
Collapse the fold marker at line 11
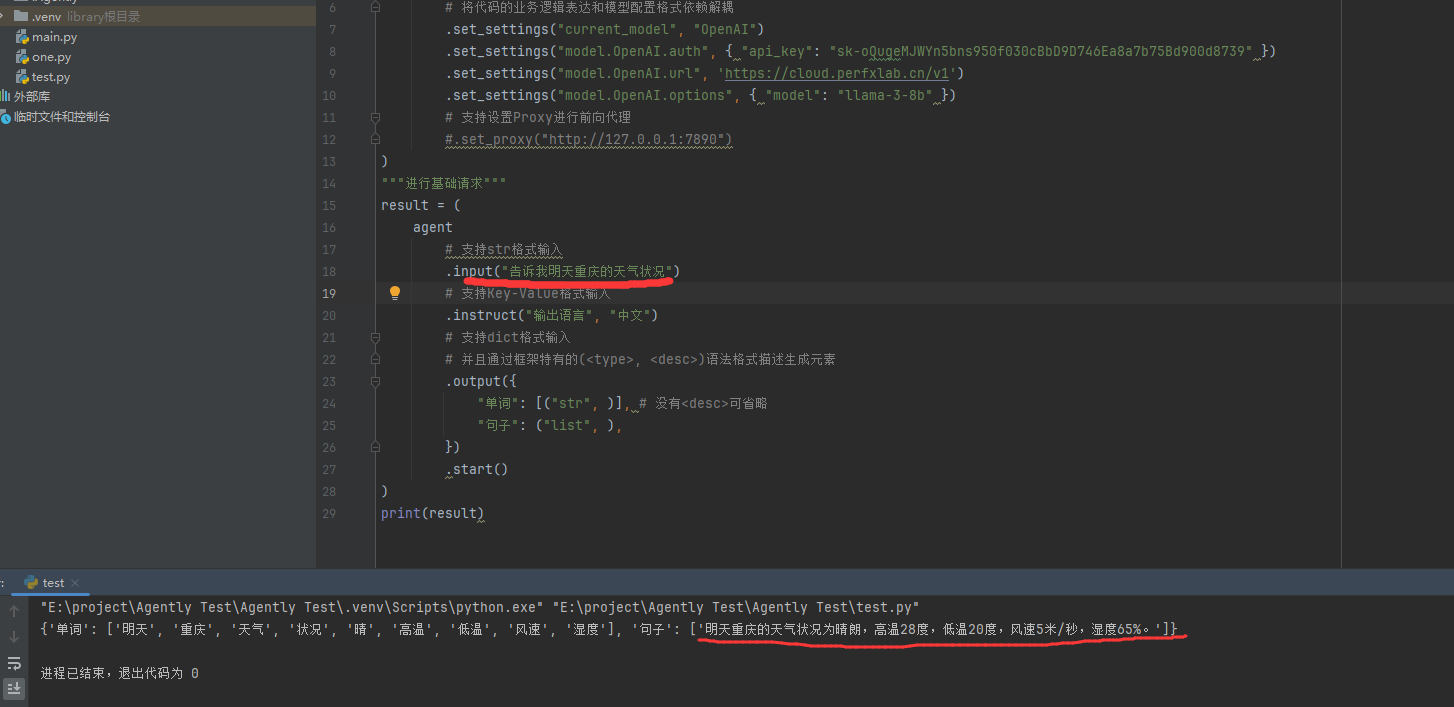[x=376, y=117]
